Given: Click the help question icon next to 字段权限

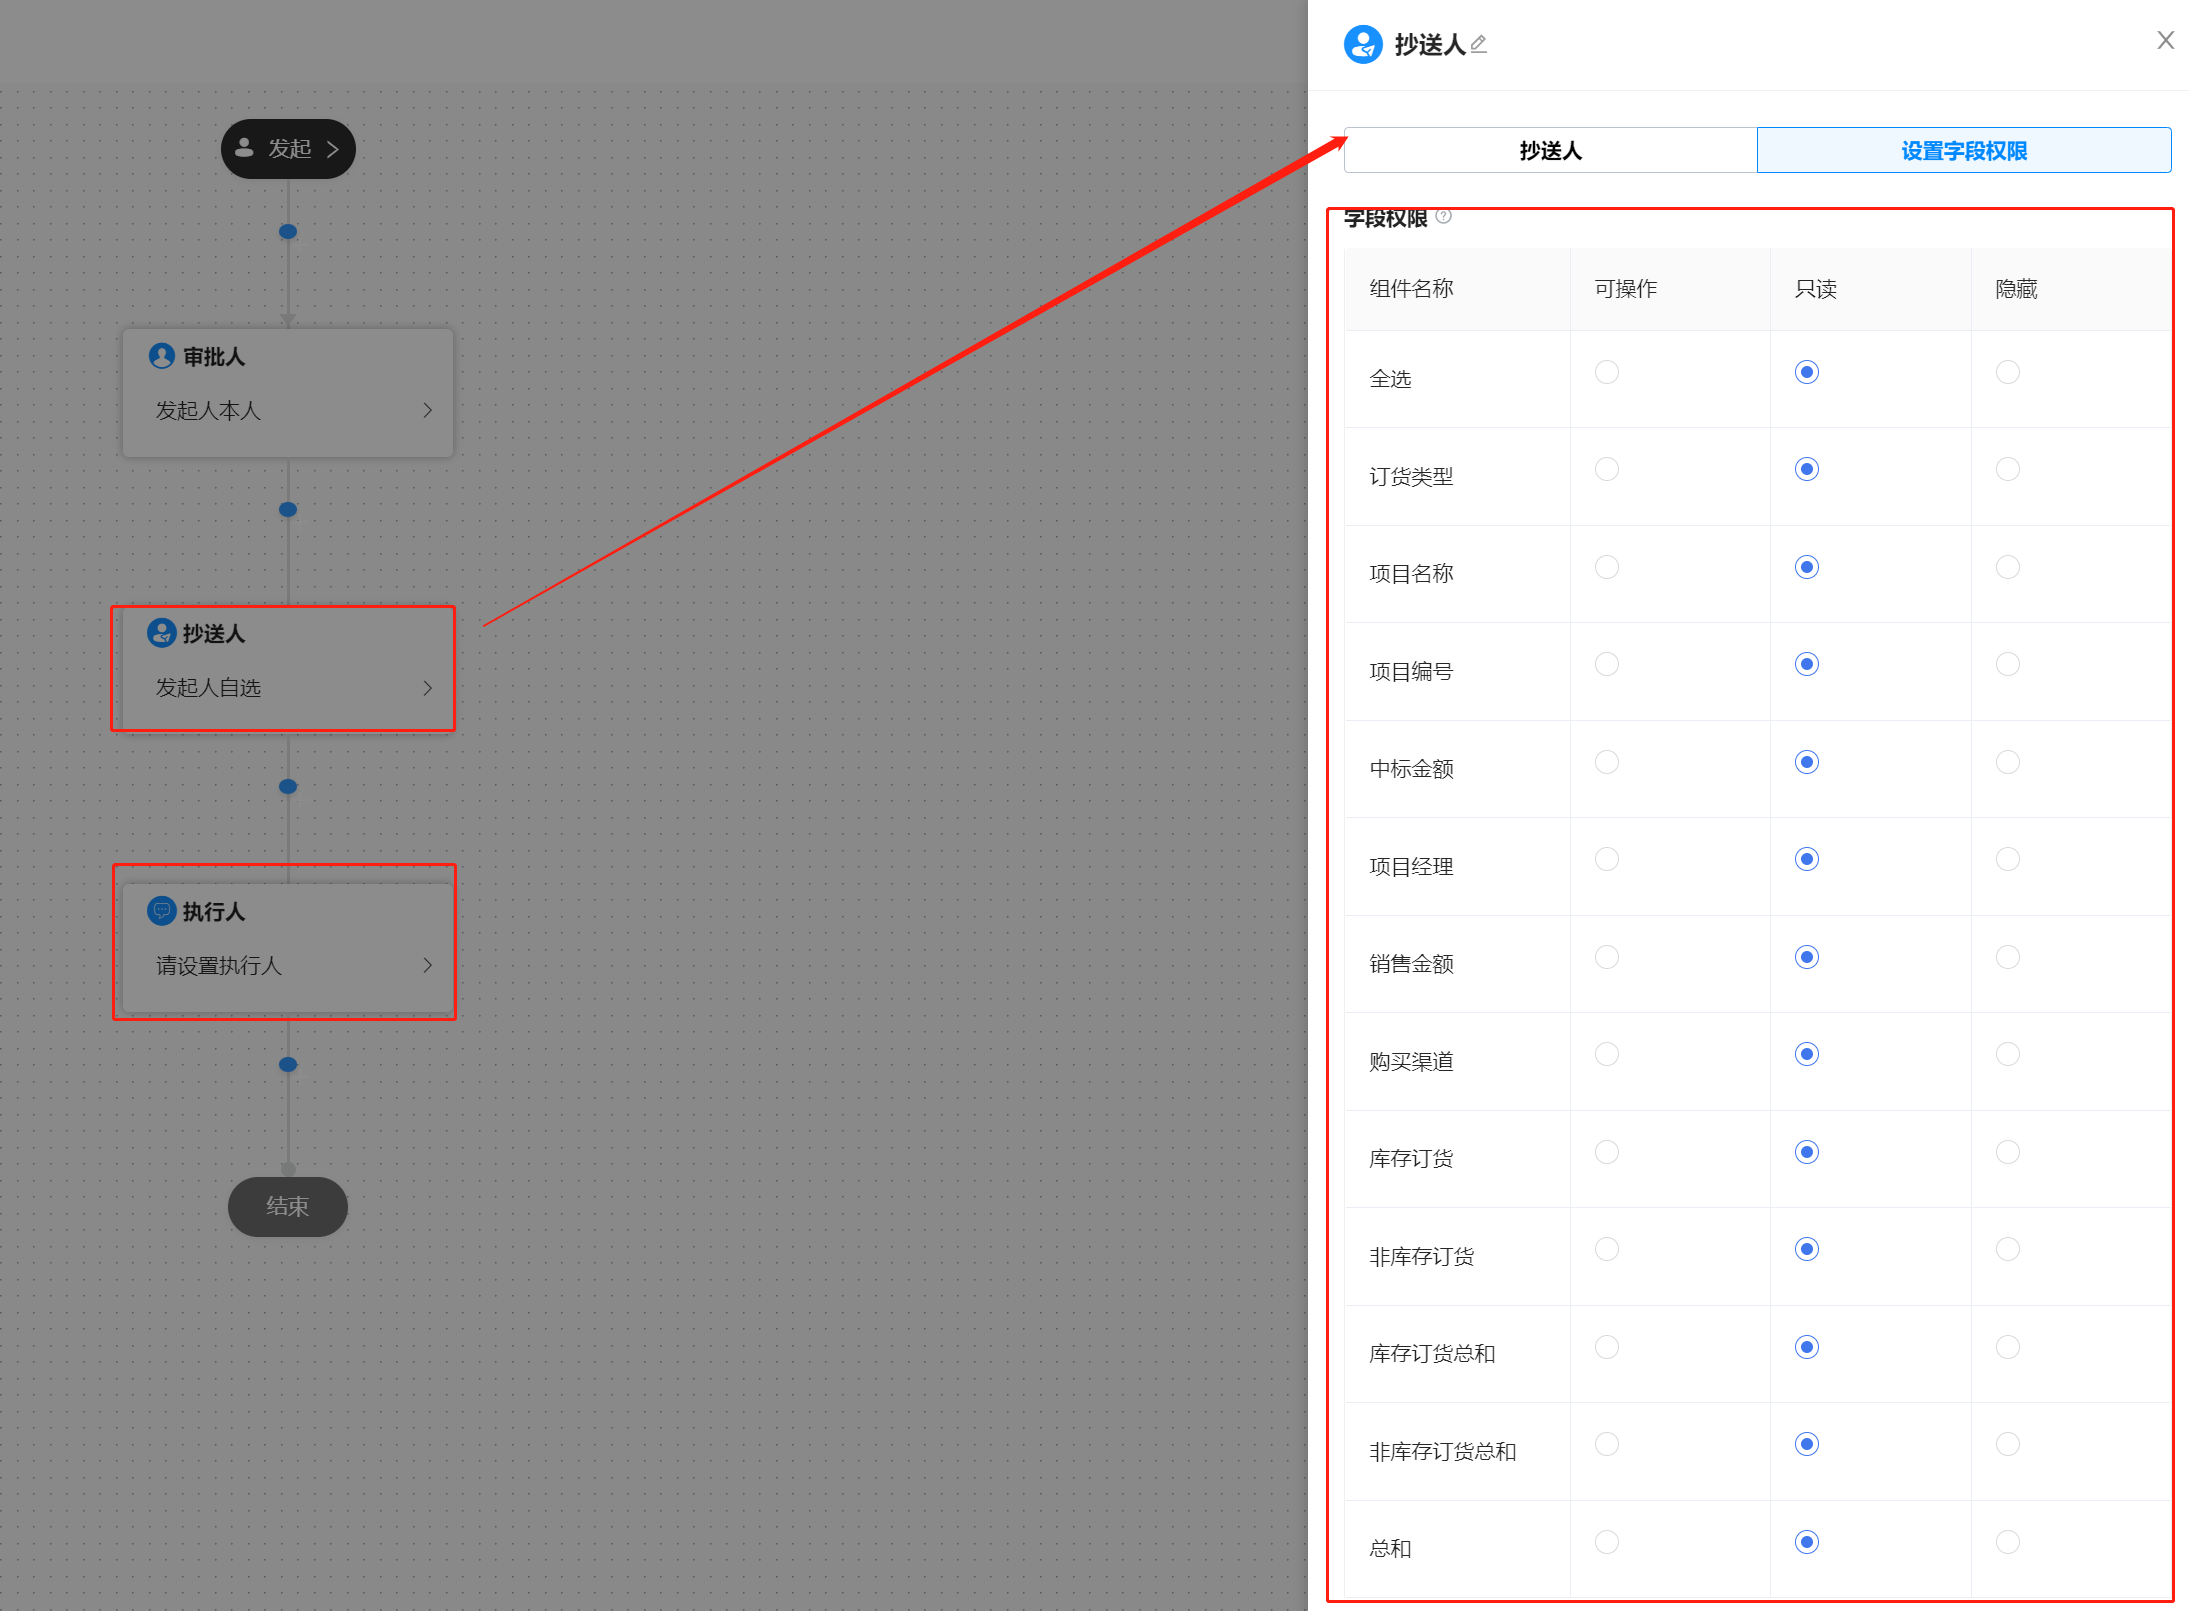Looking at the screenshot, I should click(1443, 216).
